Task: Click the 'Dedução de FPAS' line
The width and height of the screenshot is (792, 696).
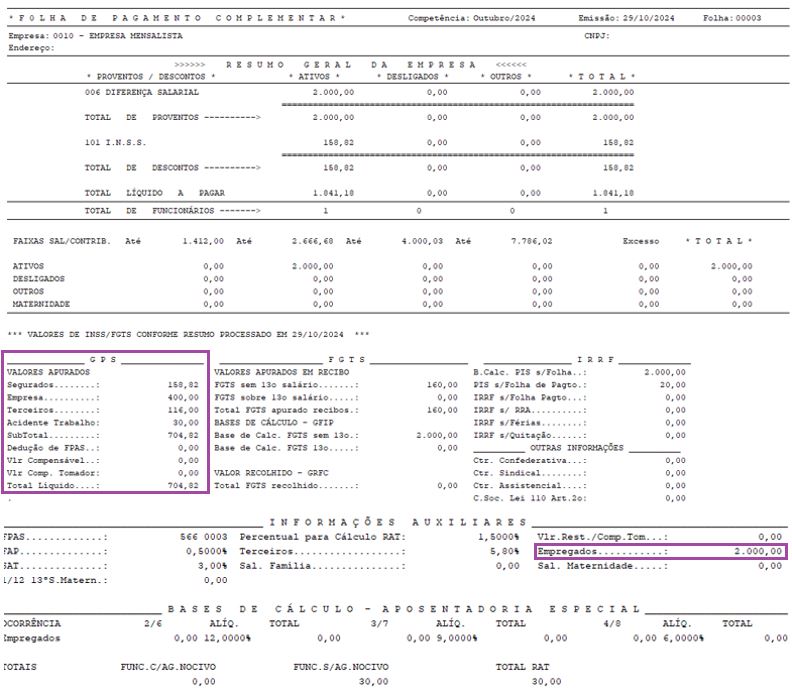Action: pyautogui.click(x=103, y=448)
